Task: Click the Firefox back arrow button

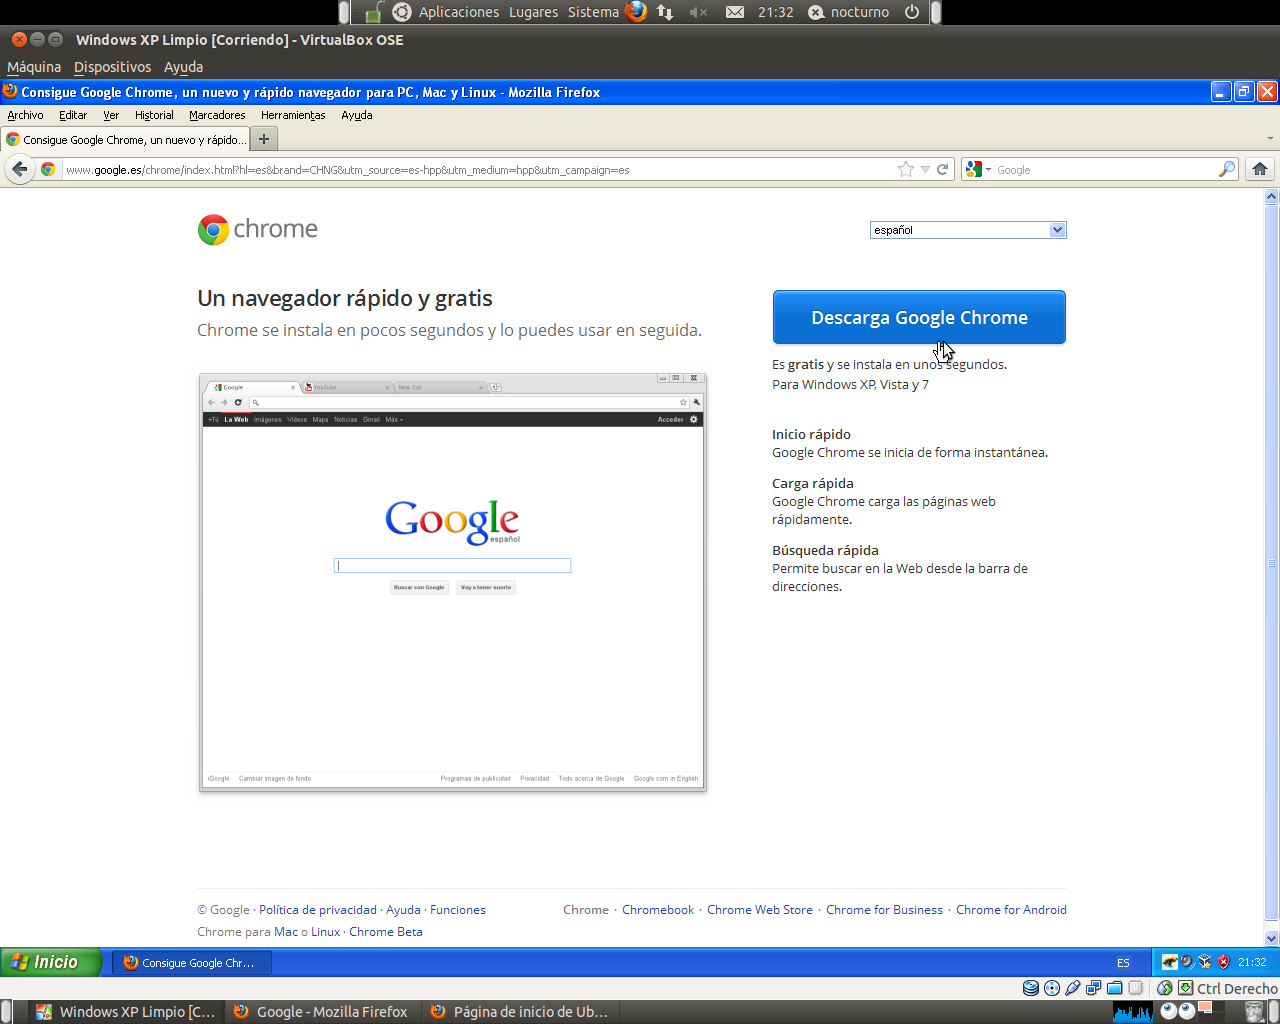Action: pos(19,169)
